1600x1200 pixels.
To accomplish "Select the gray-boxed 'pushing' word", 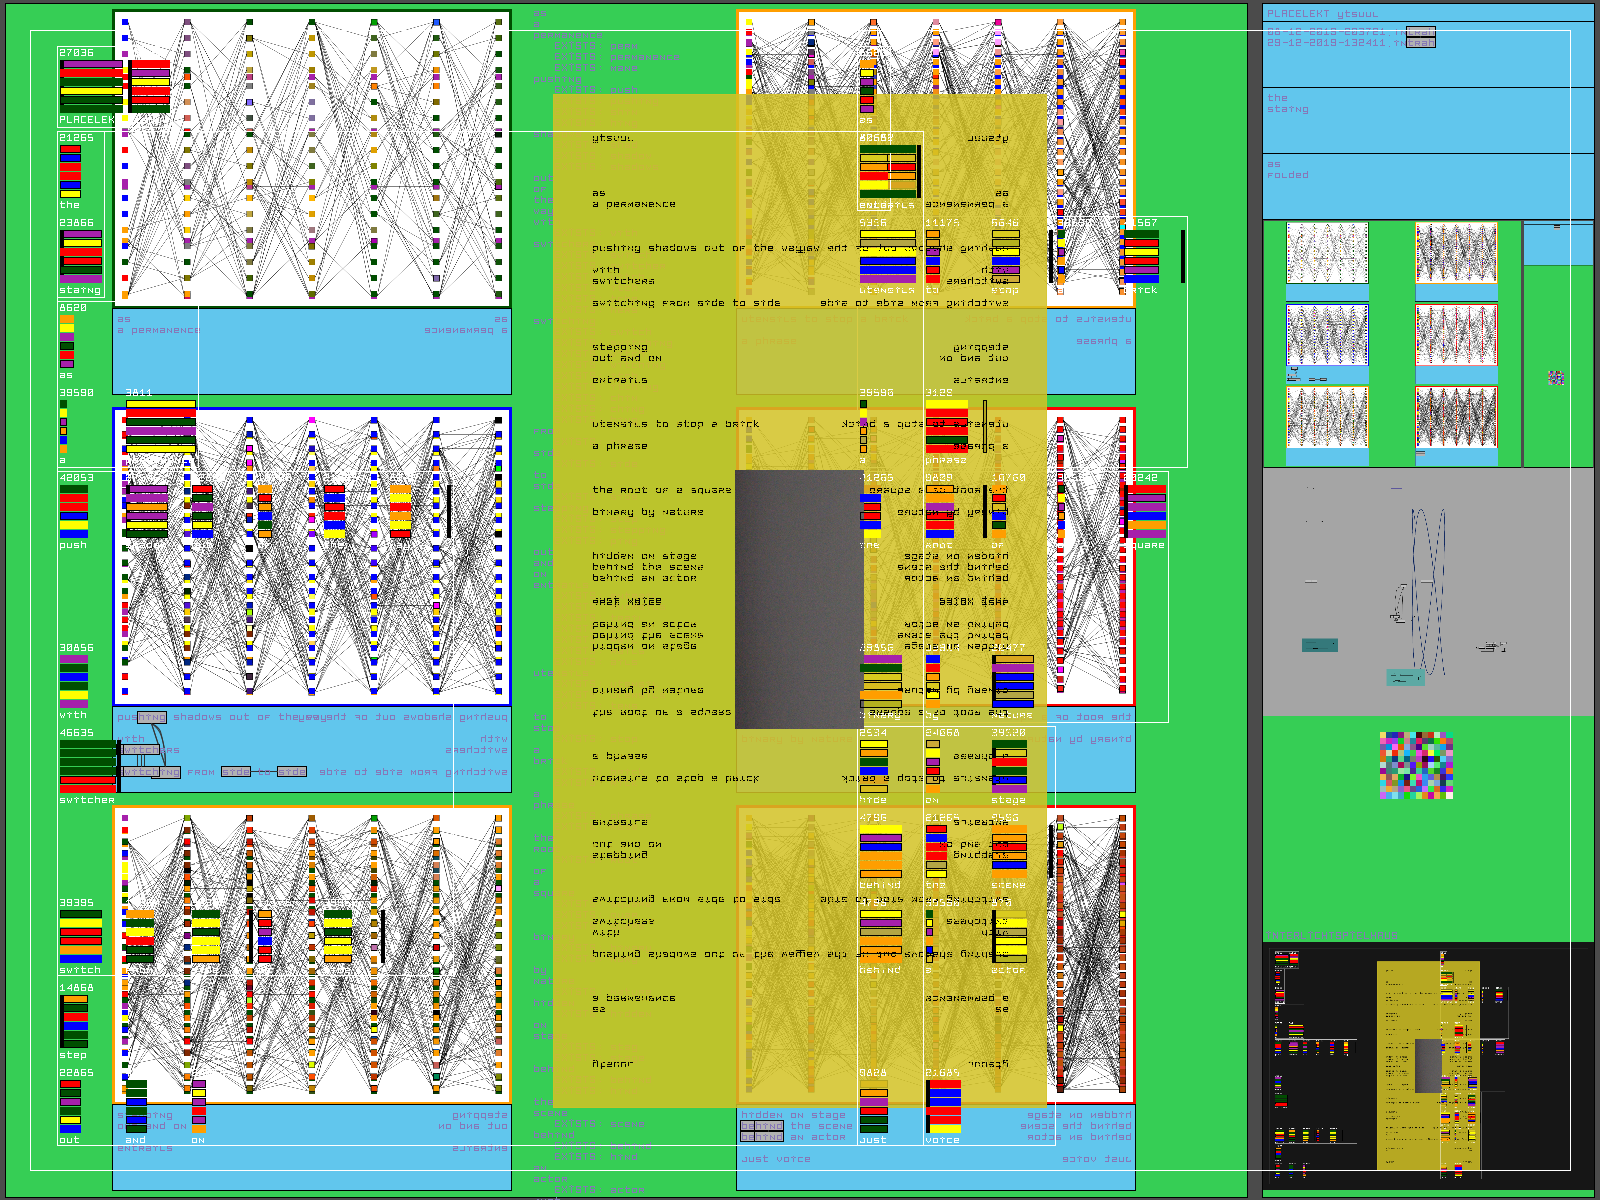I will coord(152,717).
